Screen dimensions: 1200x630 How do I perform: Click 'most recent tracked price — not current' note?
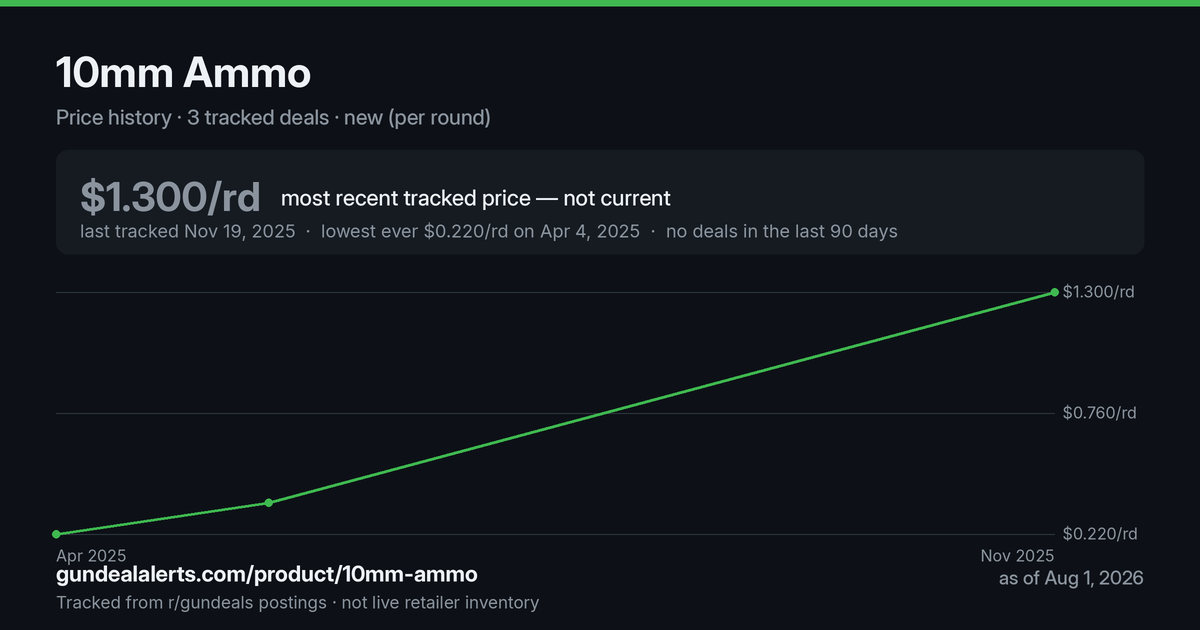[476, 198]
